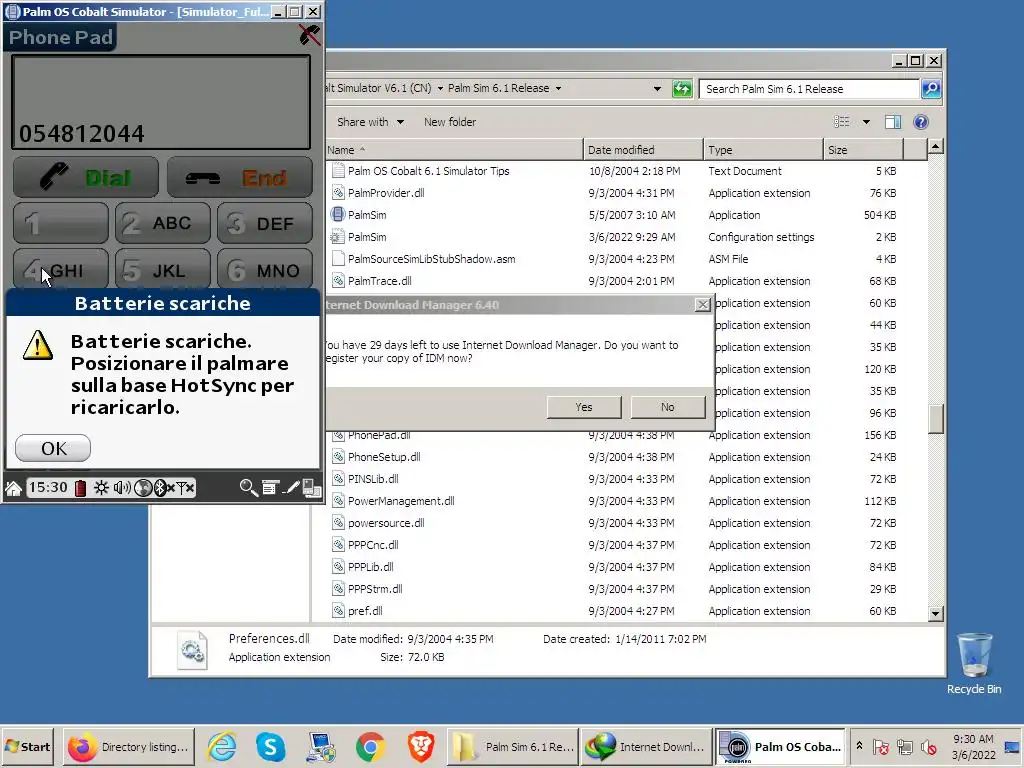The height and width of the screenshot is (768, 1024).
Task: Open the view options dropdown arrow in Explorer
Action: (x=866, y=122)
